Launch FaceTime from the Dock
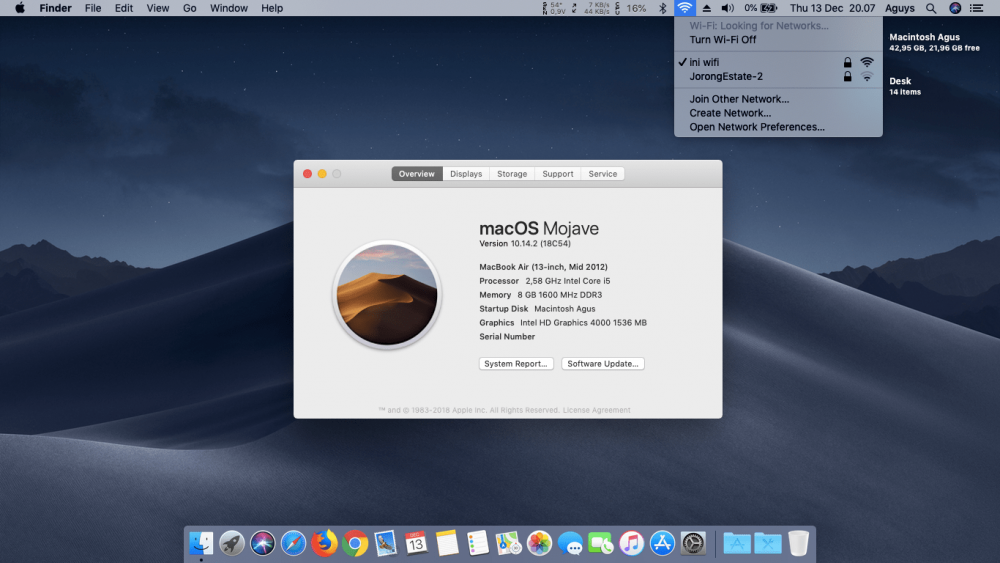The height and width of the screenshot is (563, 1000). (x=601, y=543)
